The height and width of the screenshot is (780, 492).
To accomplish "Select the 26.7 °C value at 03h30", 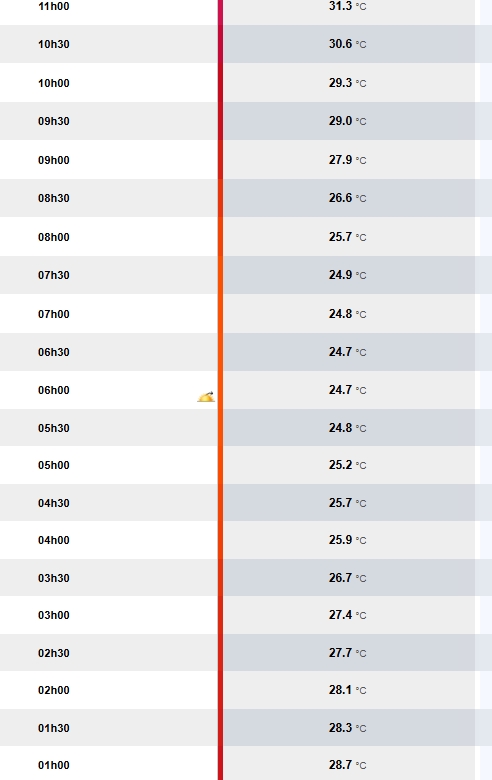I will [x=347, y=578].
